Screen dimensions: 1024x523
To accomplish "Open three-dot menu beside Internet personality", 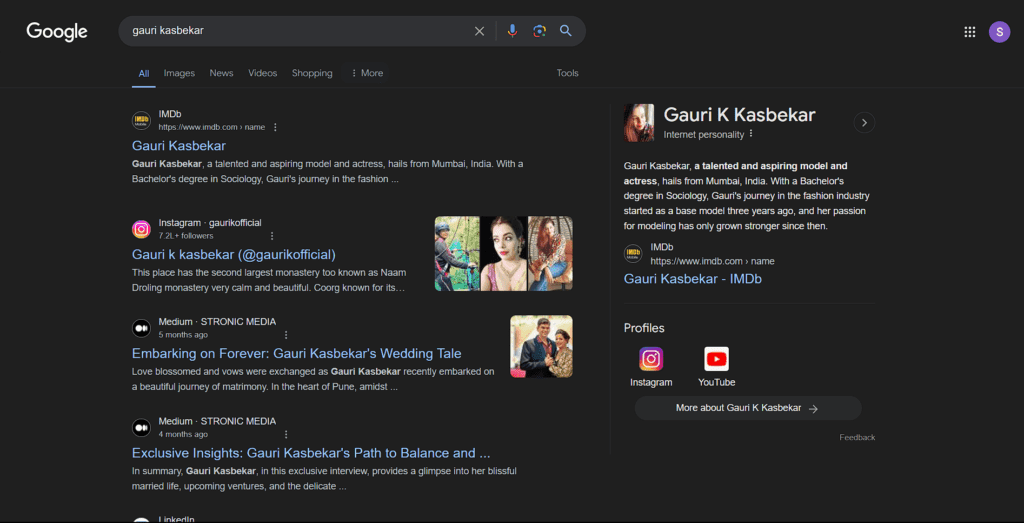I will (751, 134).
